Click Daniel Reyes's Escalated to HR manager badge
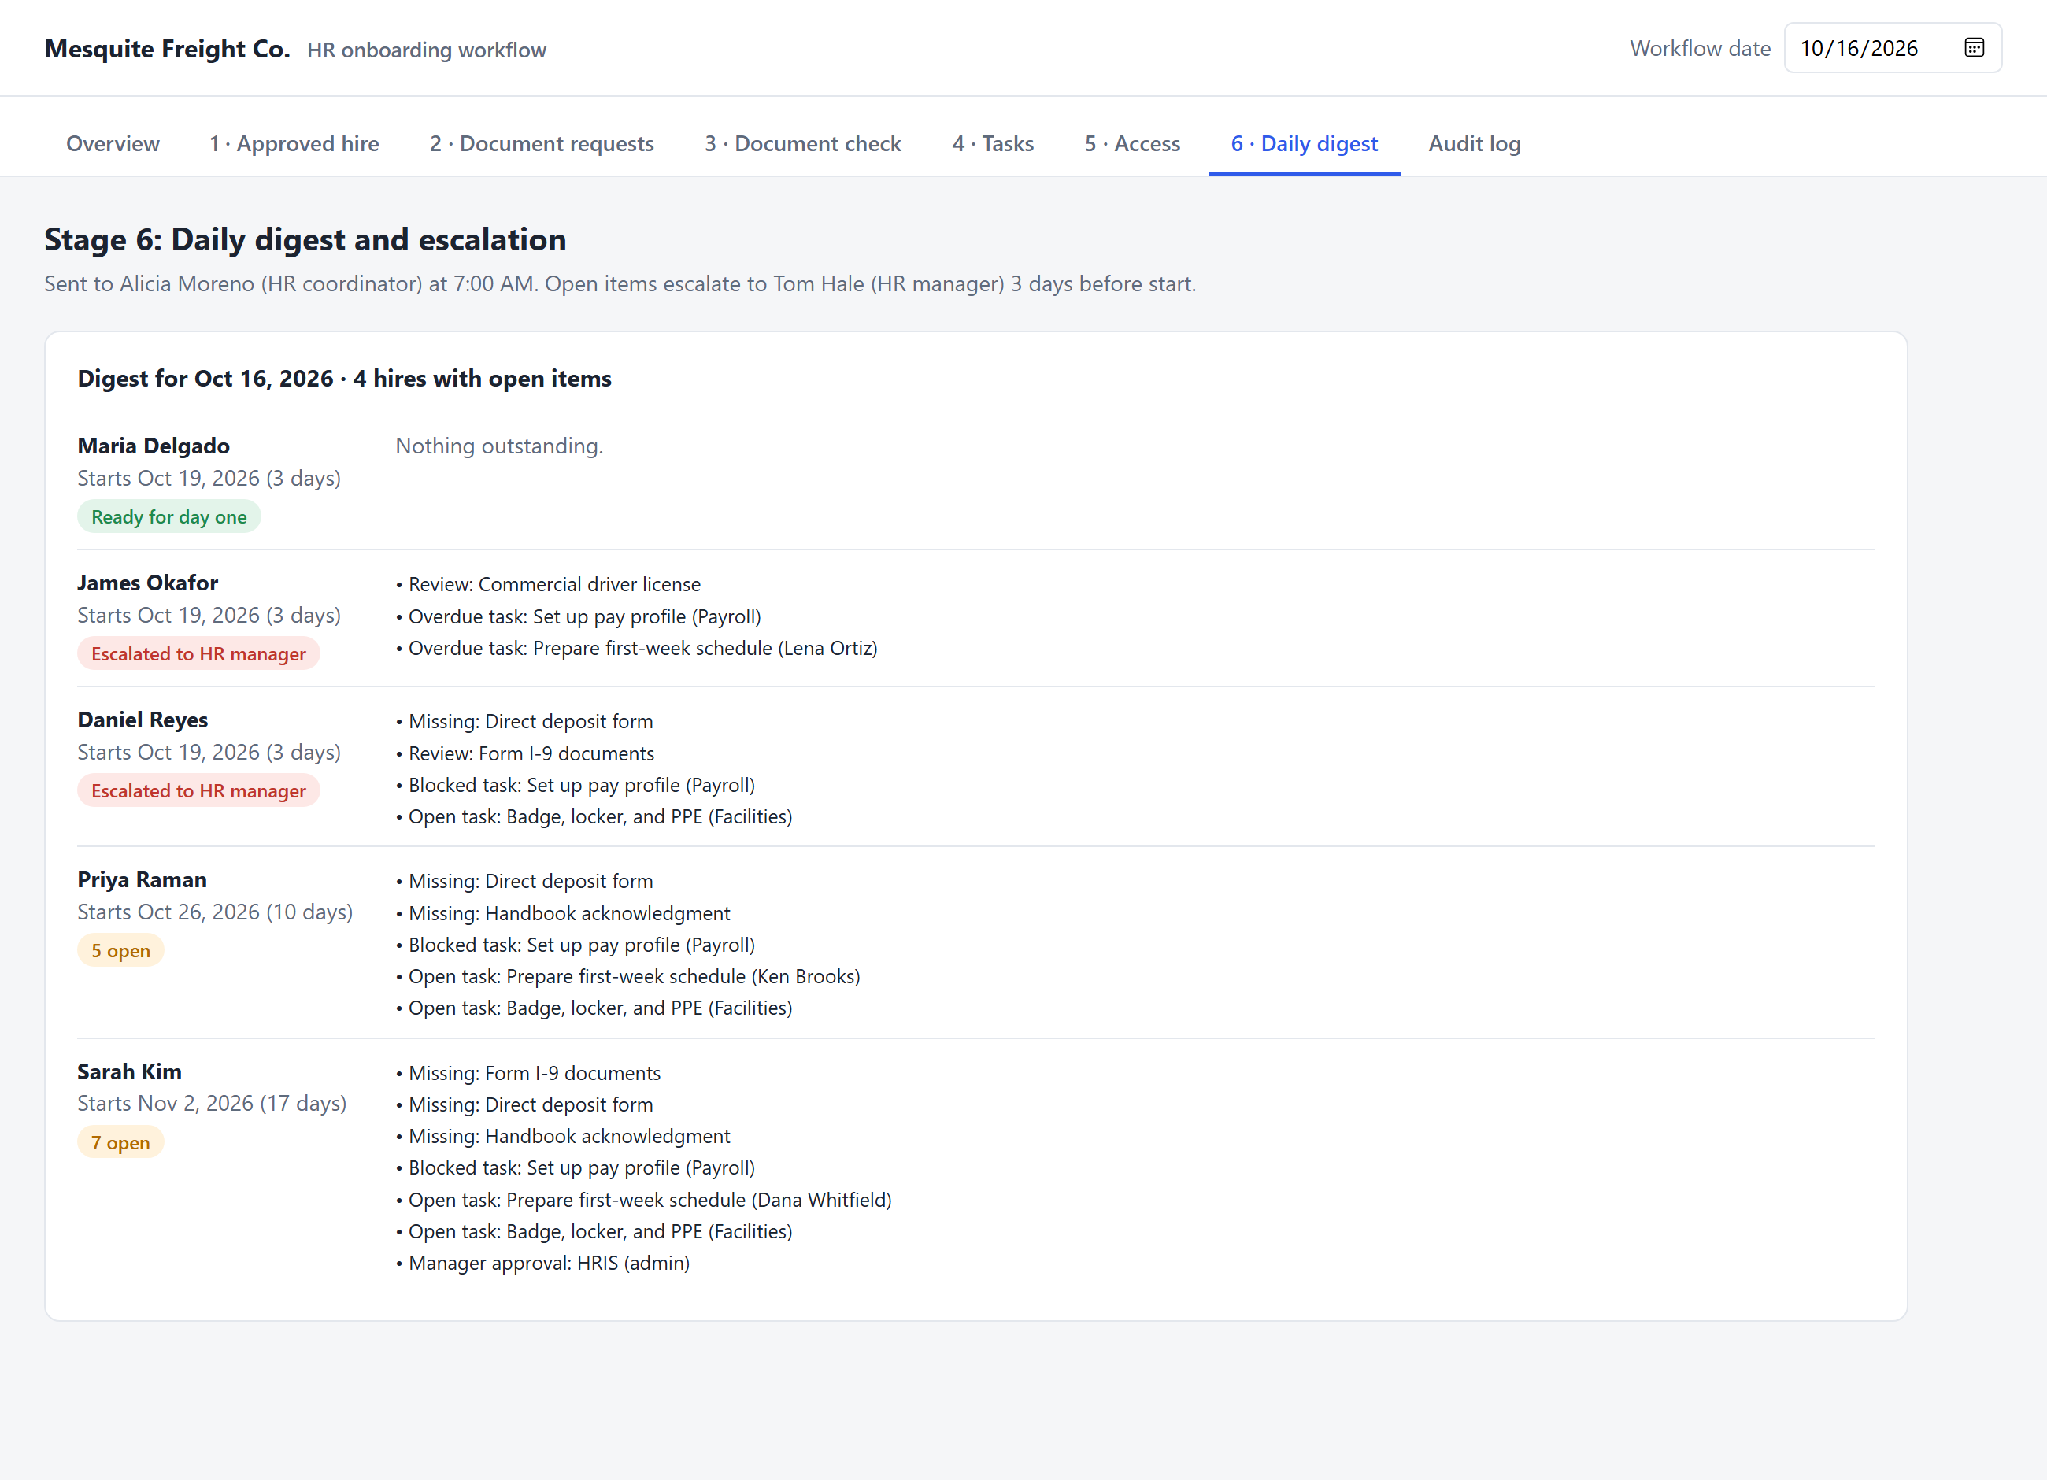Image resolution: width=2047 pixels, height=1480 pixels. click(x=198, y=791)
